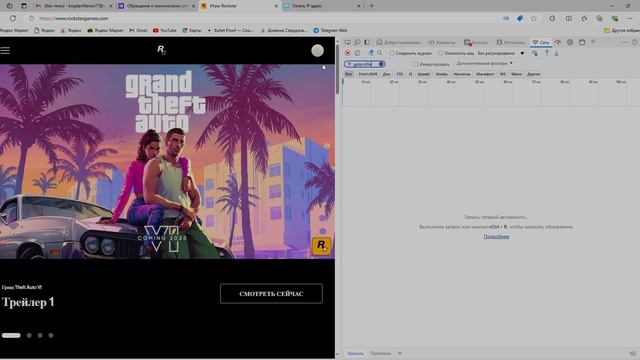The width and height of the screenshot is (640, 360).
Task: Select the fourth carousel slide dot
Action: point(51,336)
